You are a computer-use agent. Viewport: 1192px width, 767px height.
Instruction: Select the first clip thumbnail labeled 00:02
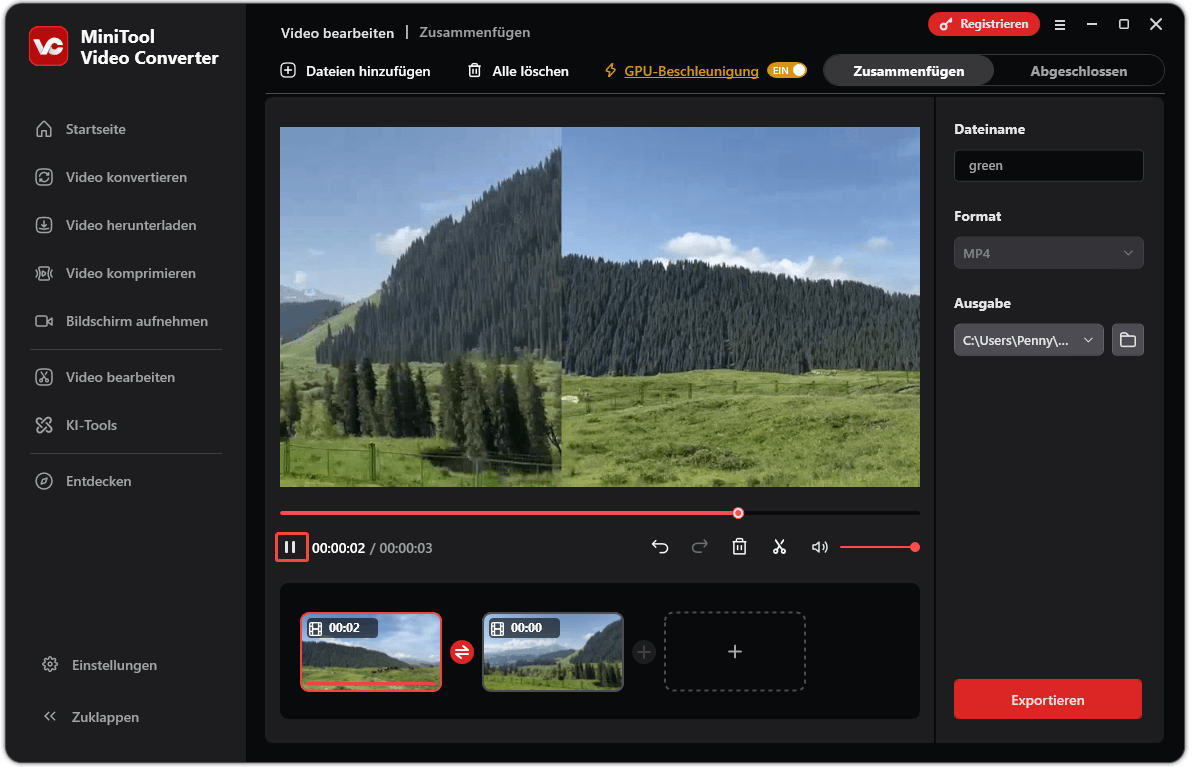(x=371, y=651)
